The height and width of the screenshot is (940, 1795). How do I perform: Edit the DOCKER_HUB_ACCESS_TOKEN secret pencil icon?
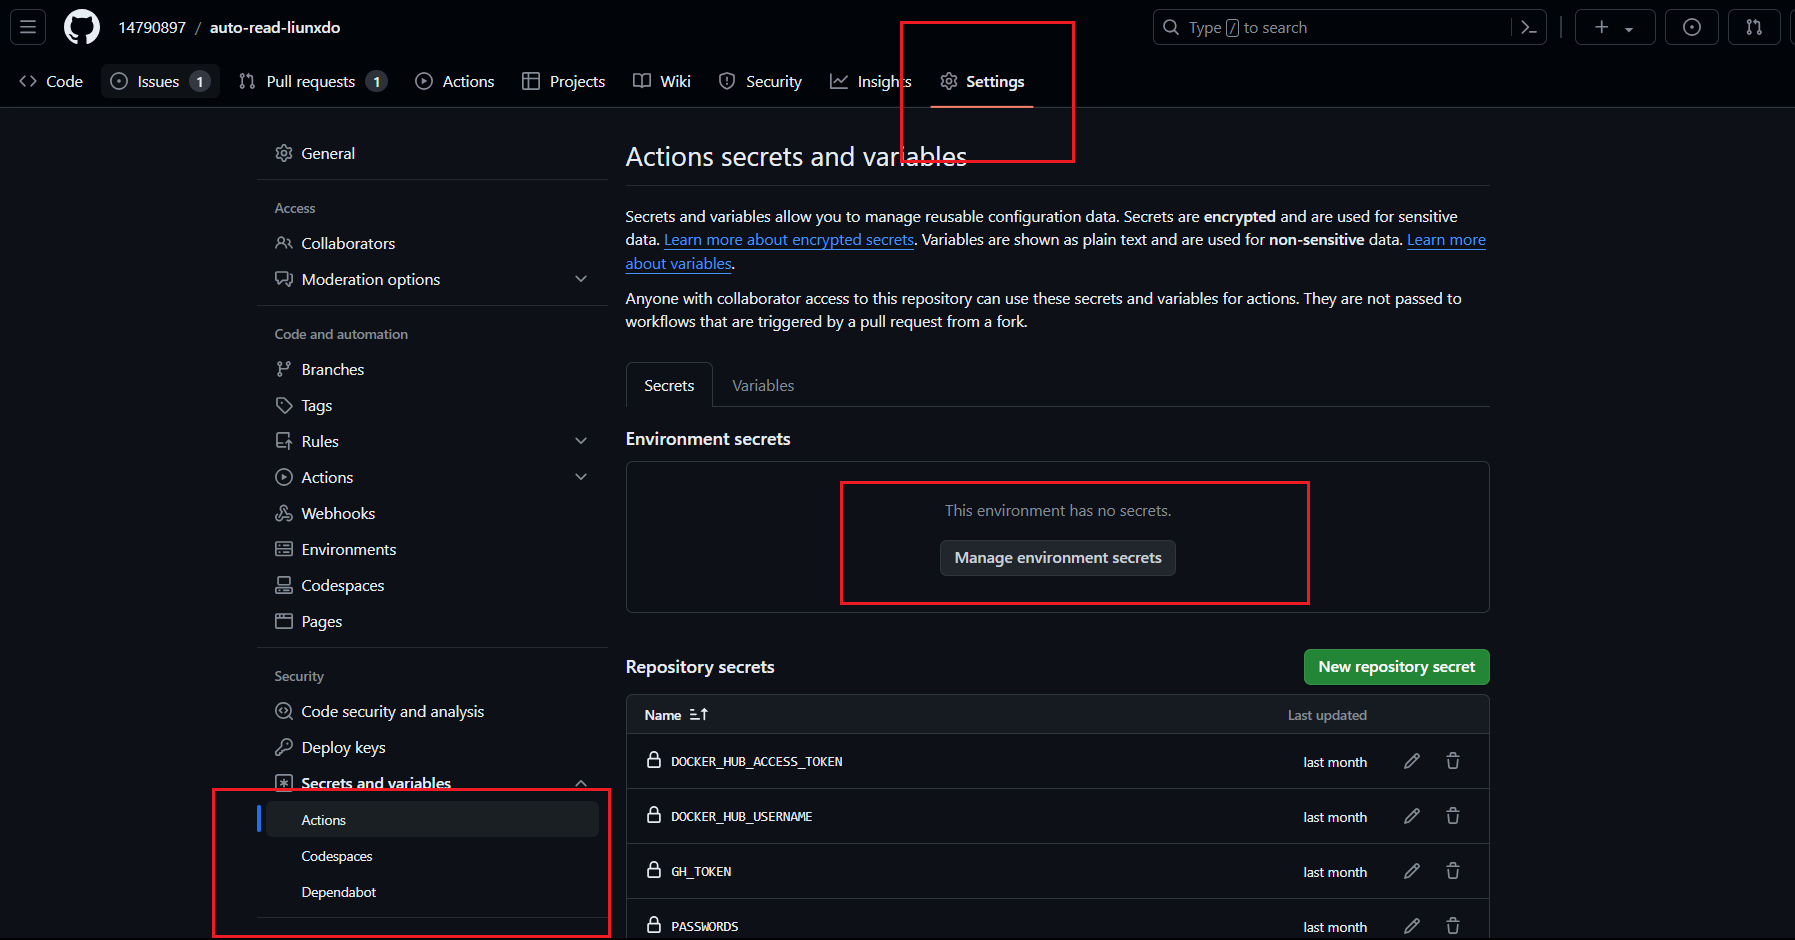click(1412, 761)
